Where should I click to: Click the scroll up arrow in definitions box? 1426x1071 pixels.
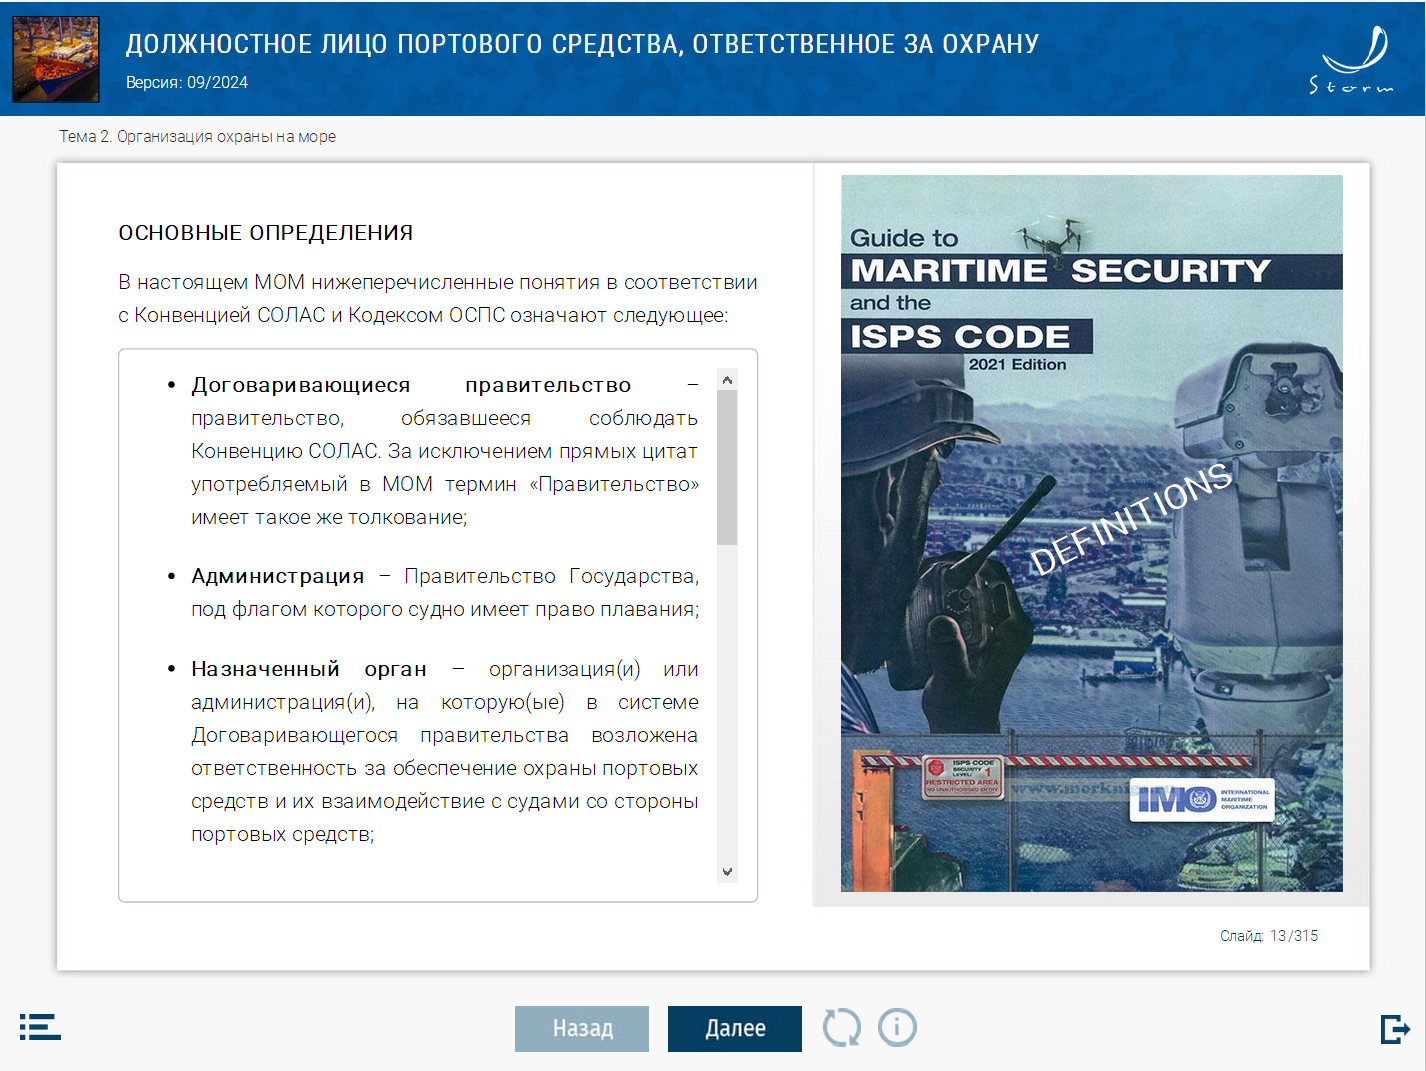727,380
